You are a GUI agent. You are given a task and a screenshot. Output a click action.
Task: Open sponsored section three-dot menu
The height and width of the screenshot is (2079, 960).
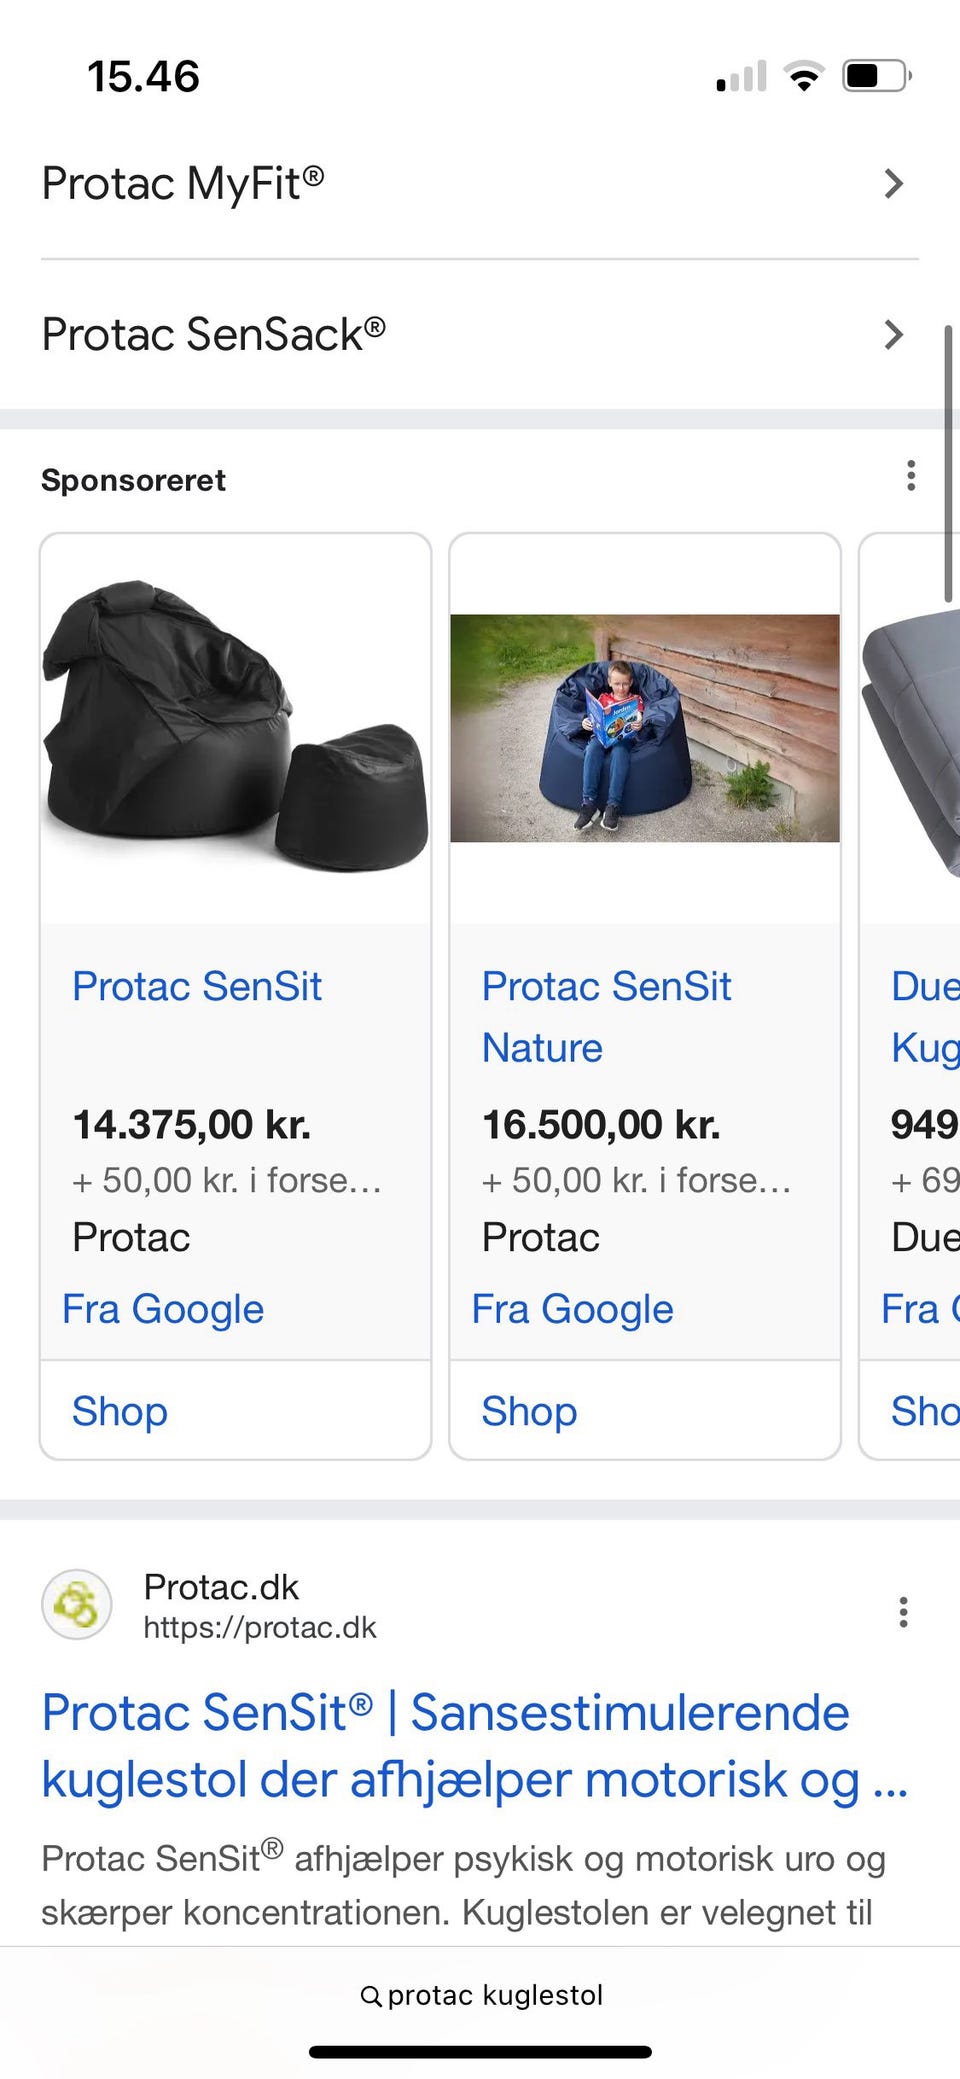(x=910, y=476)
